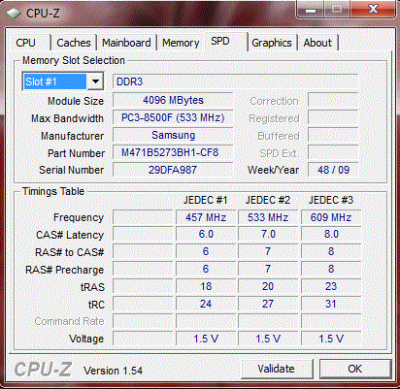Click the CPU-Z title bar app icon
Viewport: 400px width, 389px height.
tap(14, 13)
